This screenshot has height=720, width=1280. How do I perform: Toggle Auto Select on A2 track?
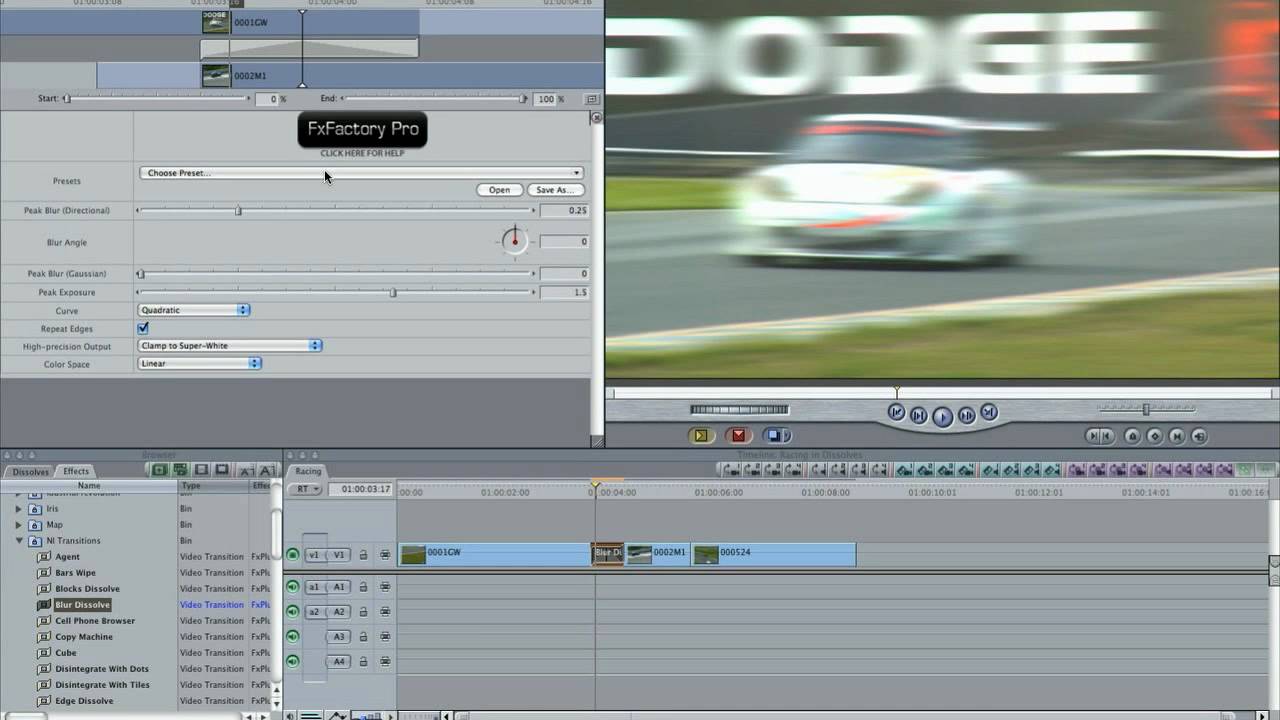pos(385,611)
